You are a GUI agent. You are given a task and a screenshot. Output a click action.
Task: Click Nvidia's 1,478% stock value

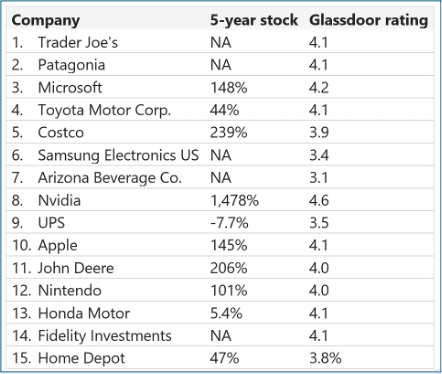point(234,201)
